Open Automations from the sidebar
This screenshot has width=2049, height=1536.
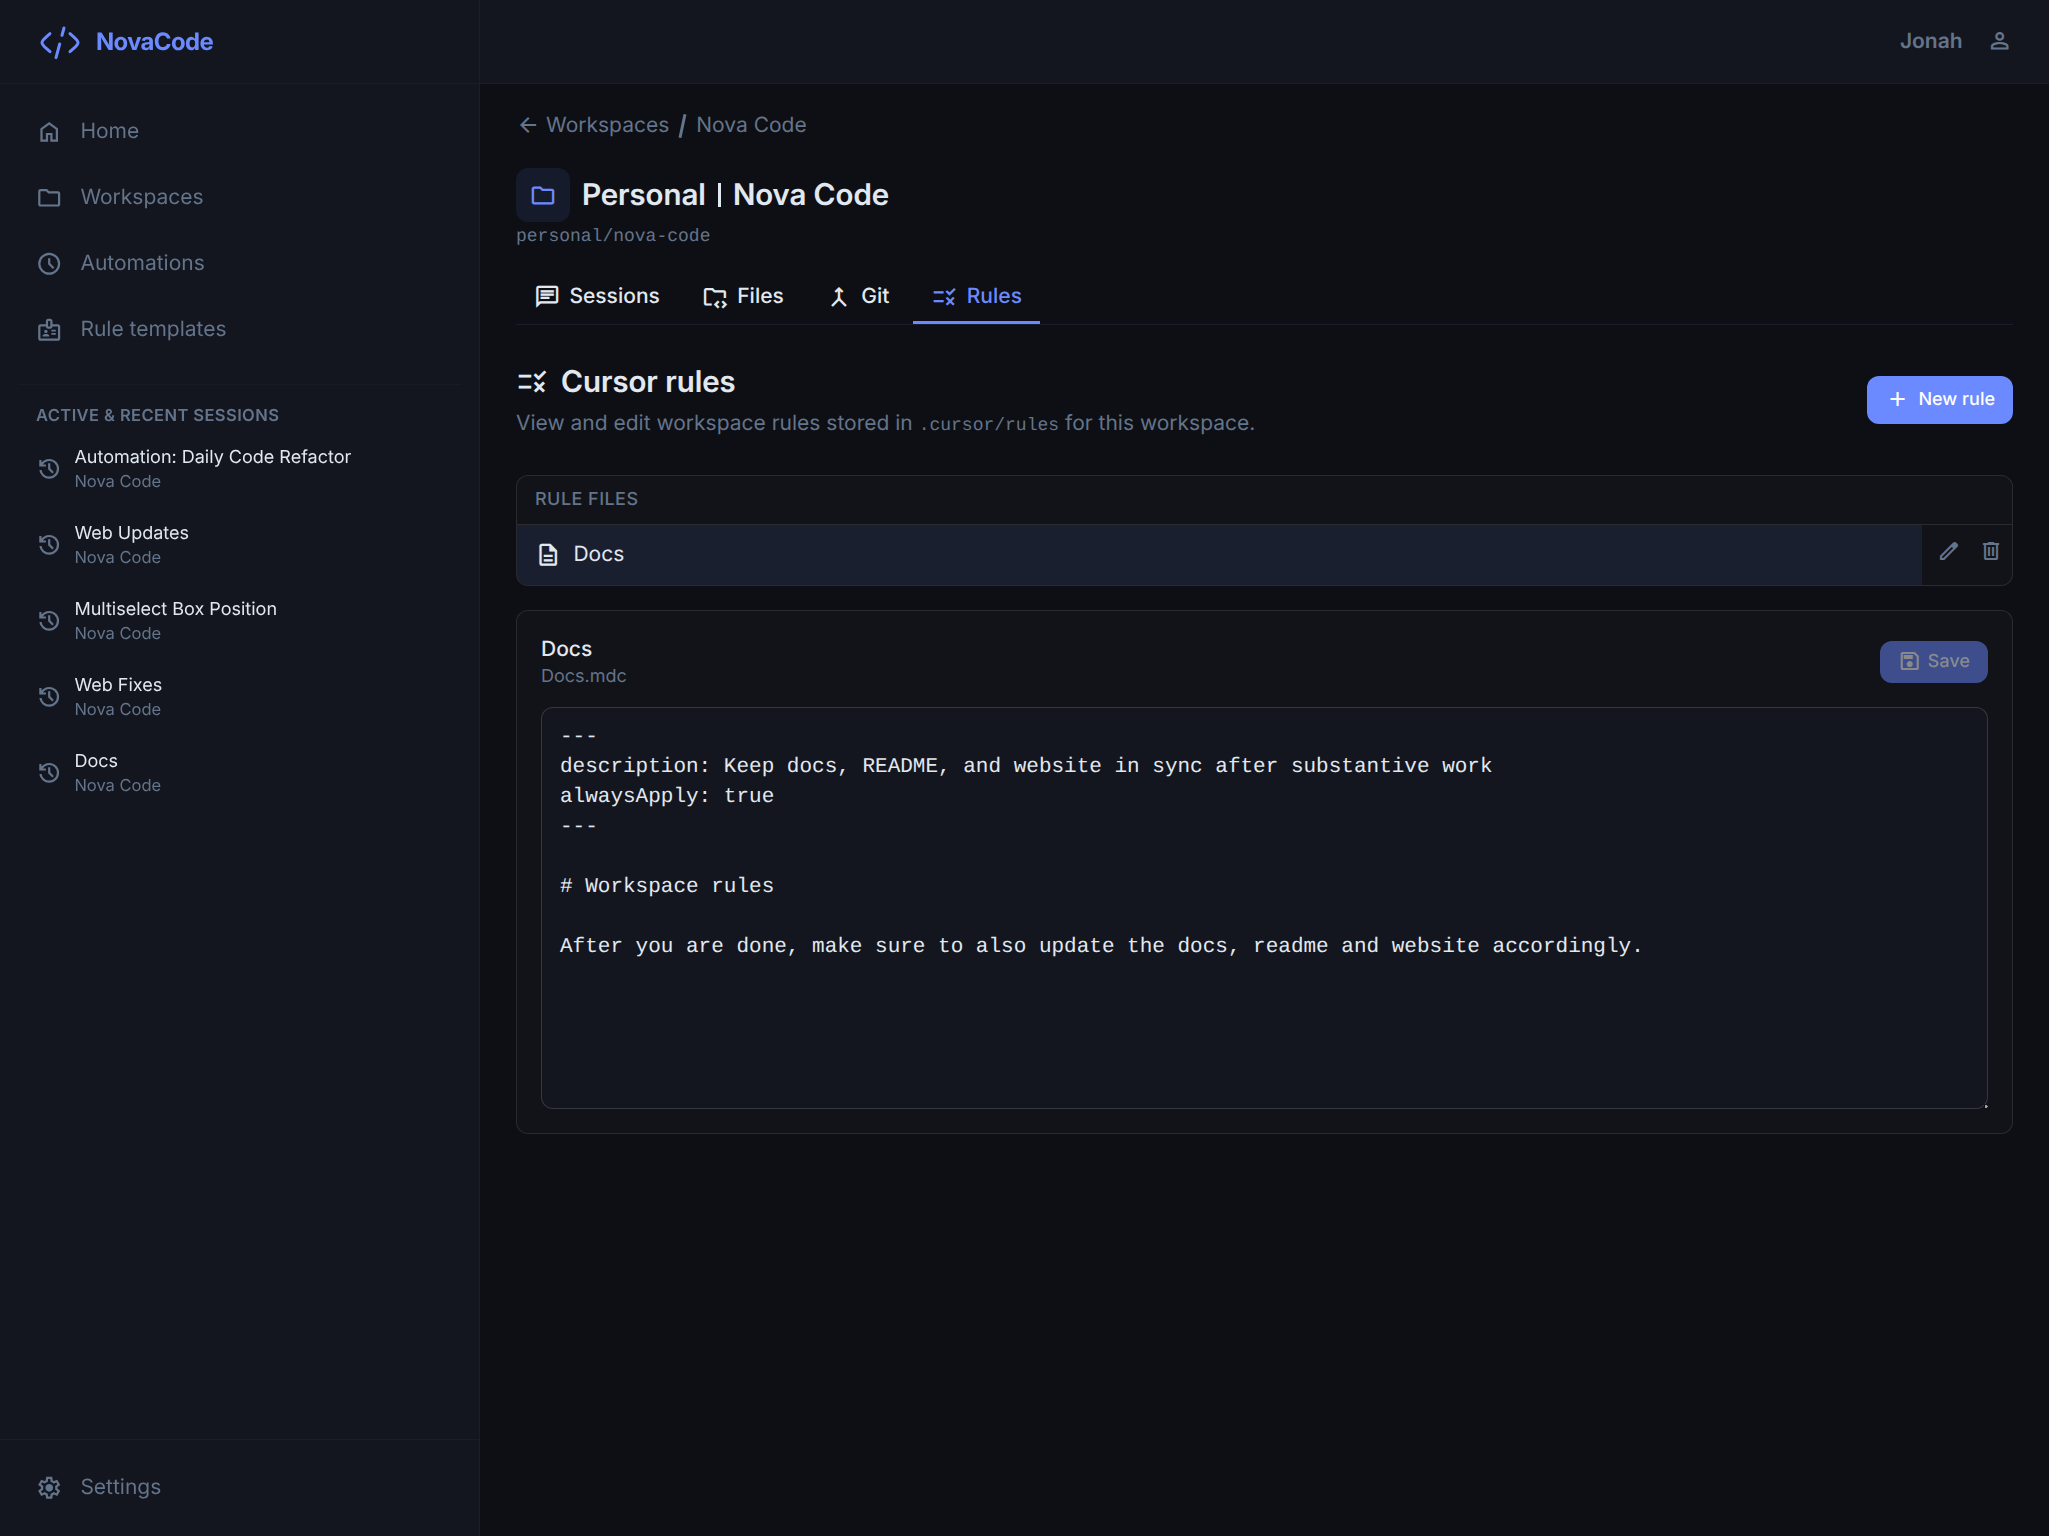click(x=240, y=263)
